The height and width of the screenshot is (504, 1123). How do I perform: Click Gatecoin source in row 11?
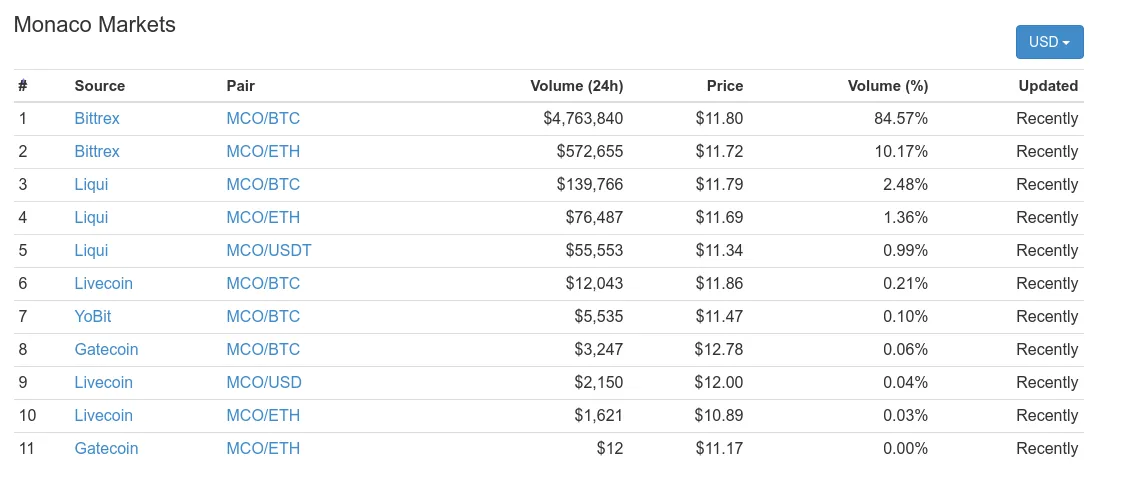[x=106, y=448]
